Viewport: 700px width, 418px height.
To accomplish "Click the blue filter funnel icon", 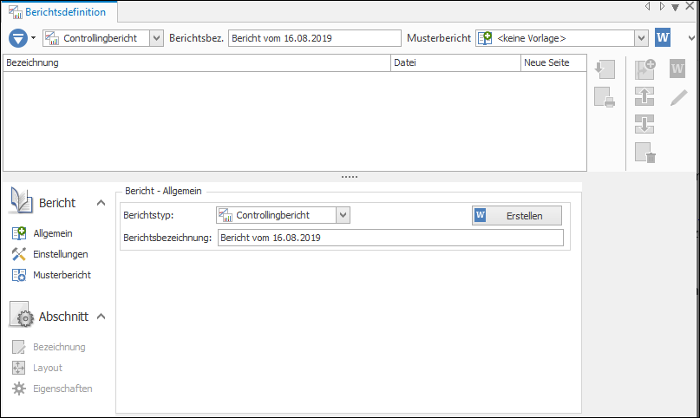I will tap(18, 38).
